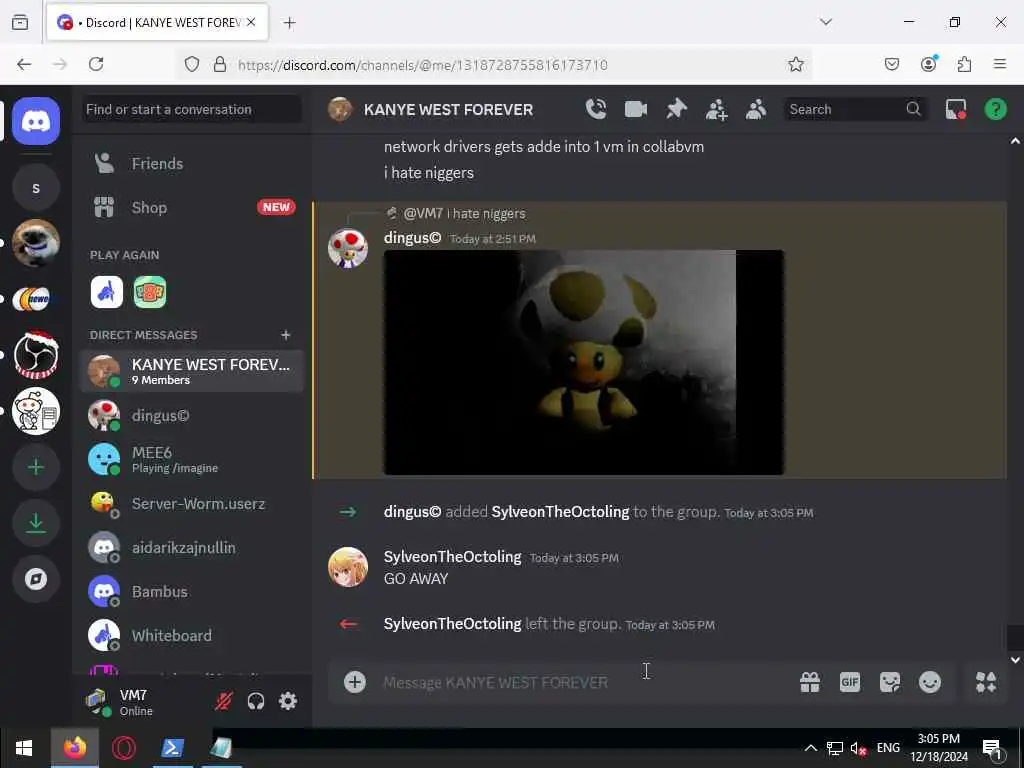Reload the Discord page
Image resolution: width=1024 pixels, height=768 pixels.
pos(96,64)
